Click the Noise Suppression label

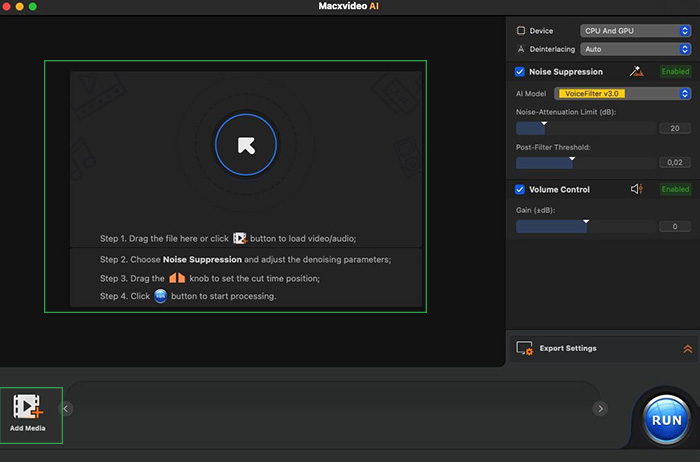[566, 72]
